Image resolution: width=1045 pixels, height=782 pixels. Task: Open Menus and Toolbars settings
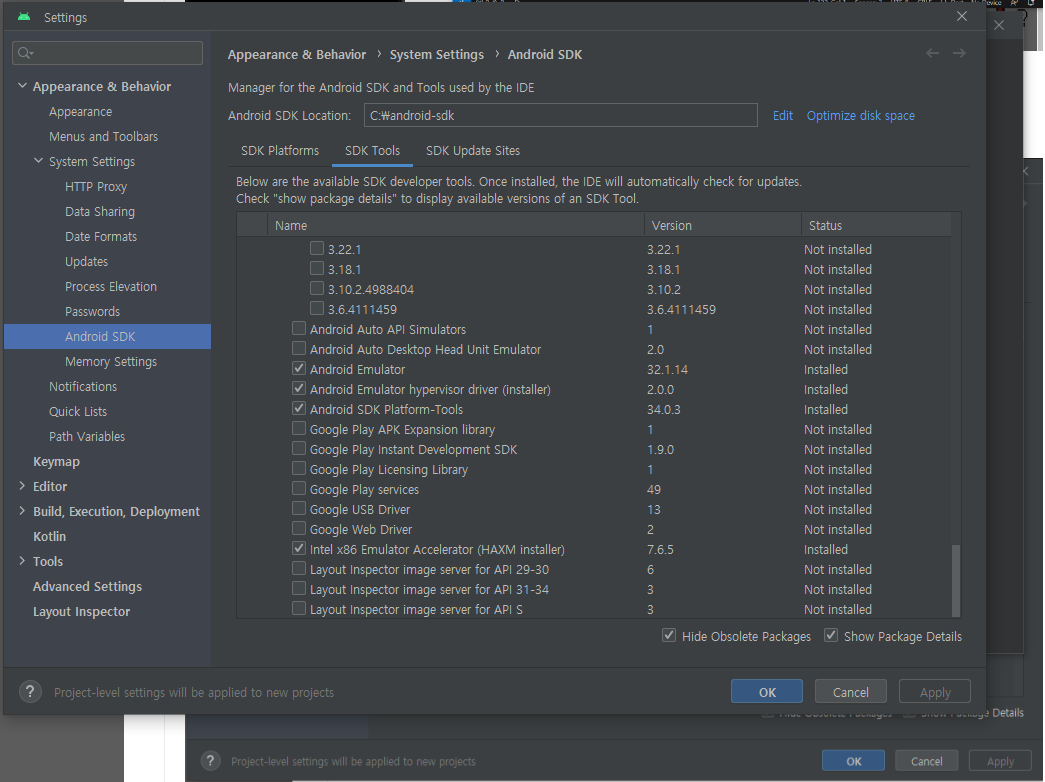point(103,136)
